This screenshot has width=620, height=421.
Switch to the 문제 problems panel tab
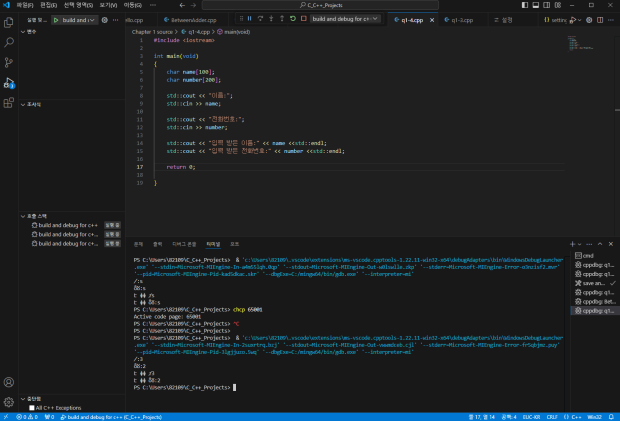(x=138, y=244)
